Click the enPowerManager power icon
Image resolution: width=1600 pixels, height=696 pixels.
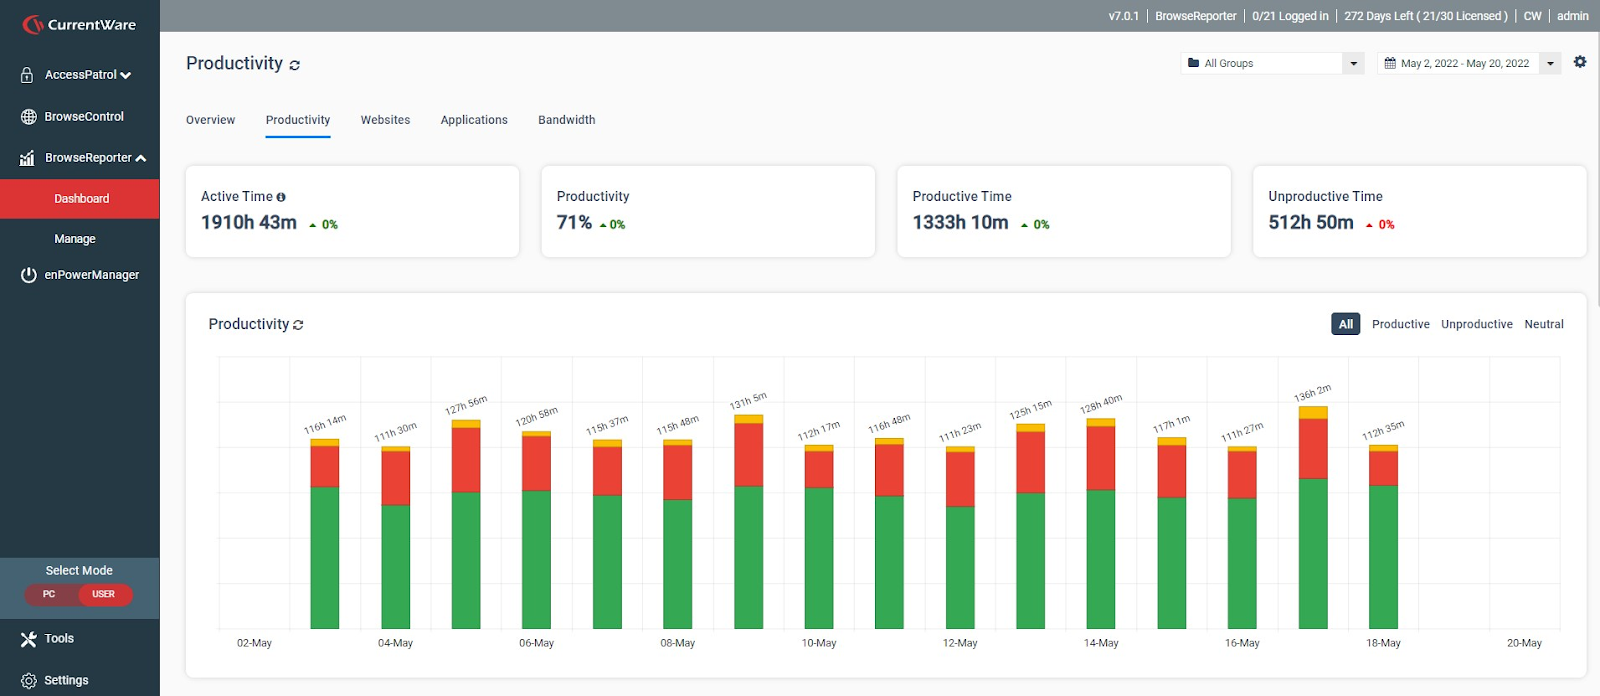(29, 275)
